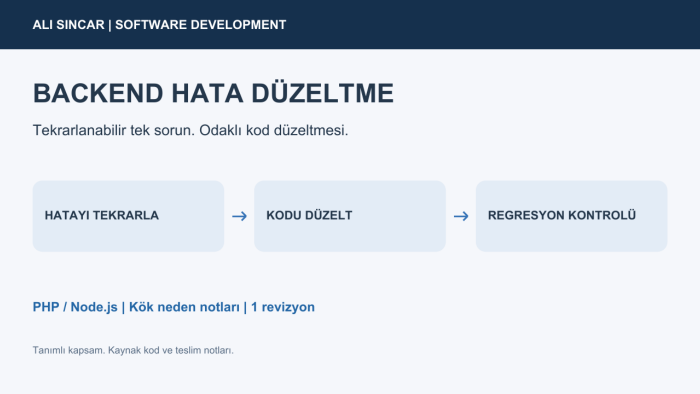Viewport: 700px width, 394px height.
Task: Click the arrow after HATAYI TEKRARLA
Action: pos(239,216)
